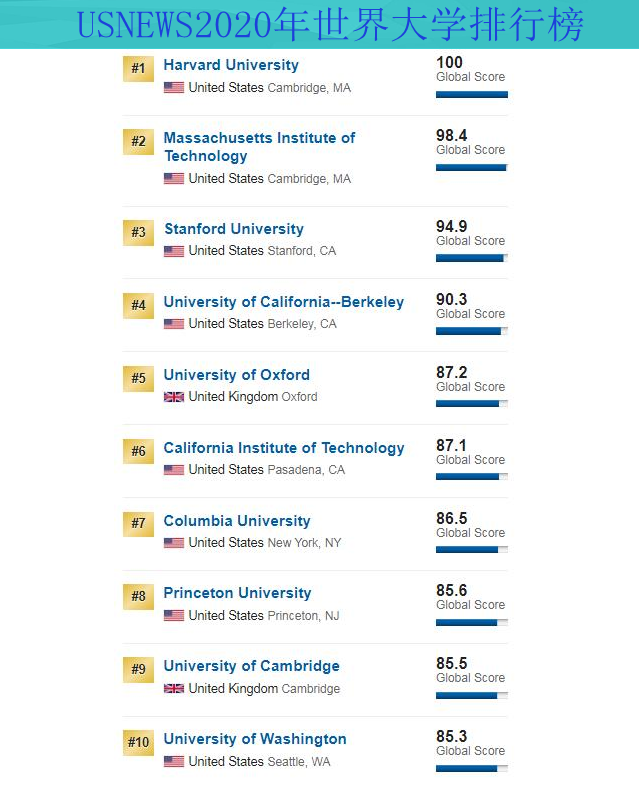This screenshot has height=785, width=639.
Task: Click the US flag beside Stanford, CA
Action: (x=174, y=251)
